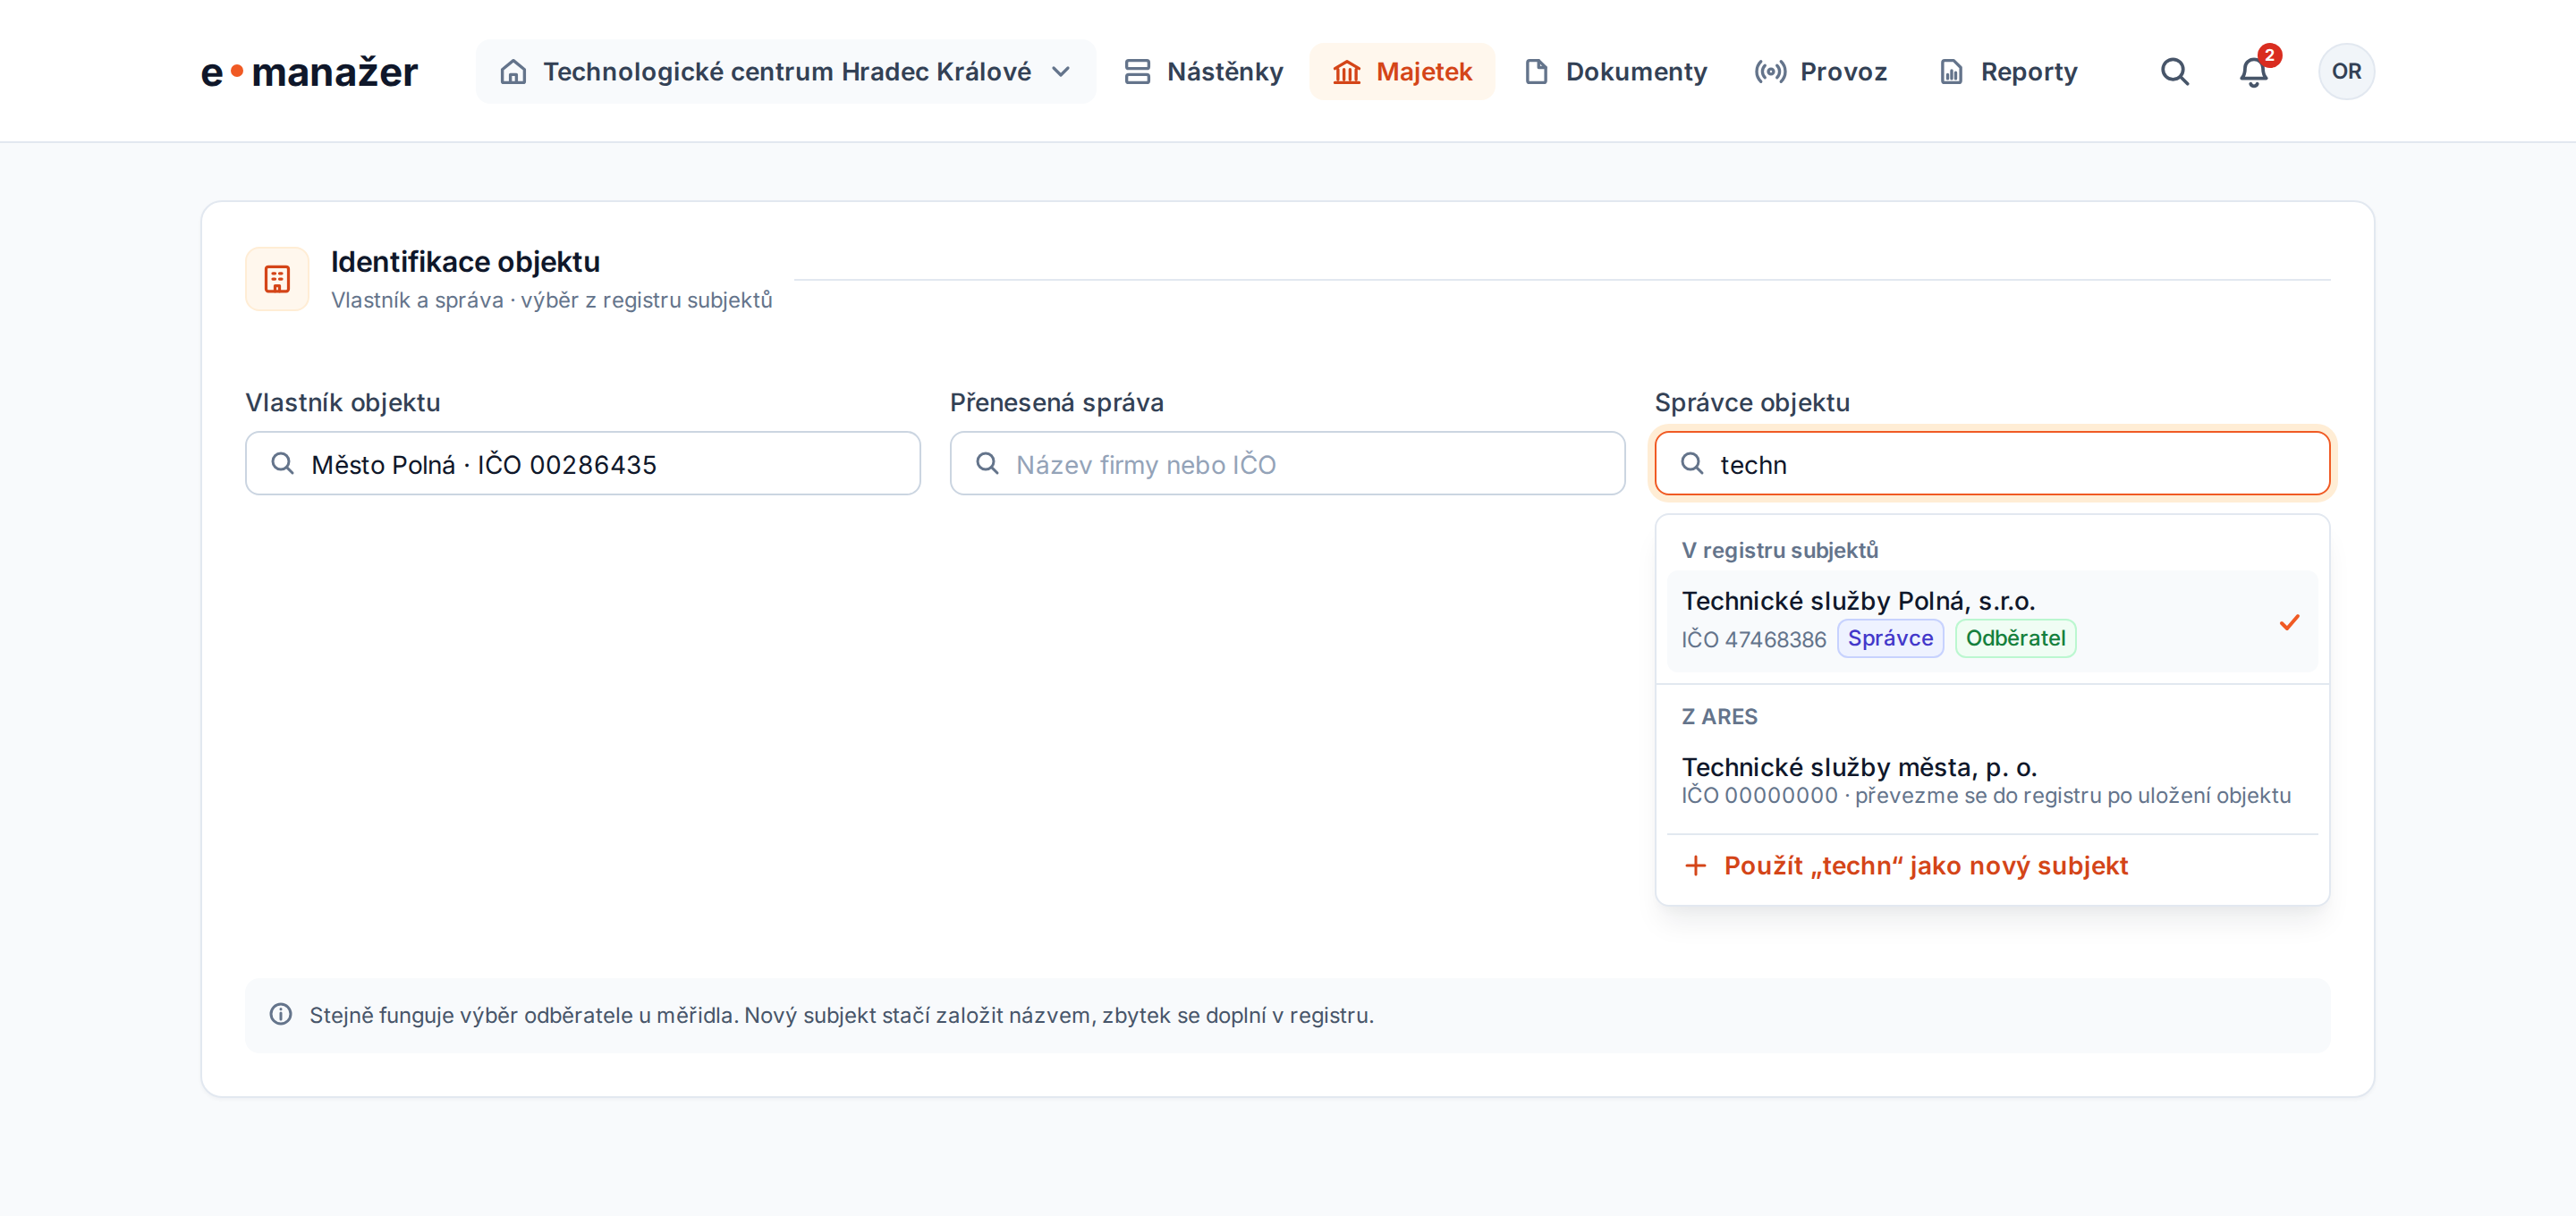Open the Provoz section

pyautogui.click(x=1820, y=72)
